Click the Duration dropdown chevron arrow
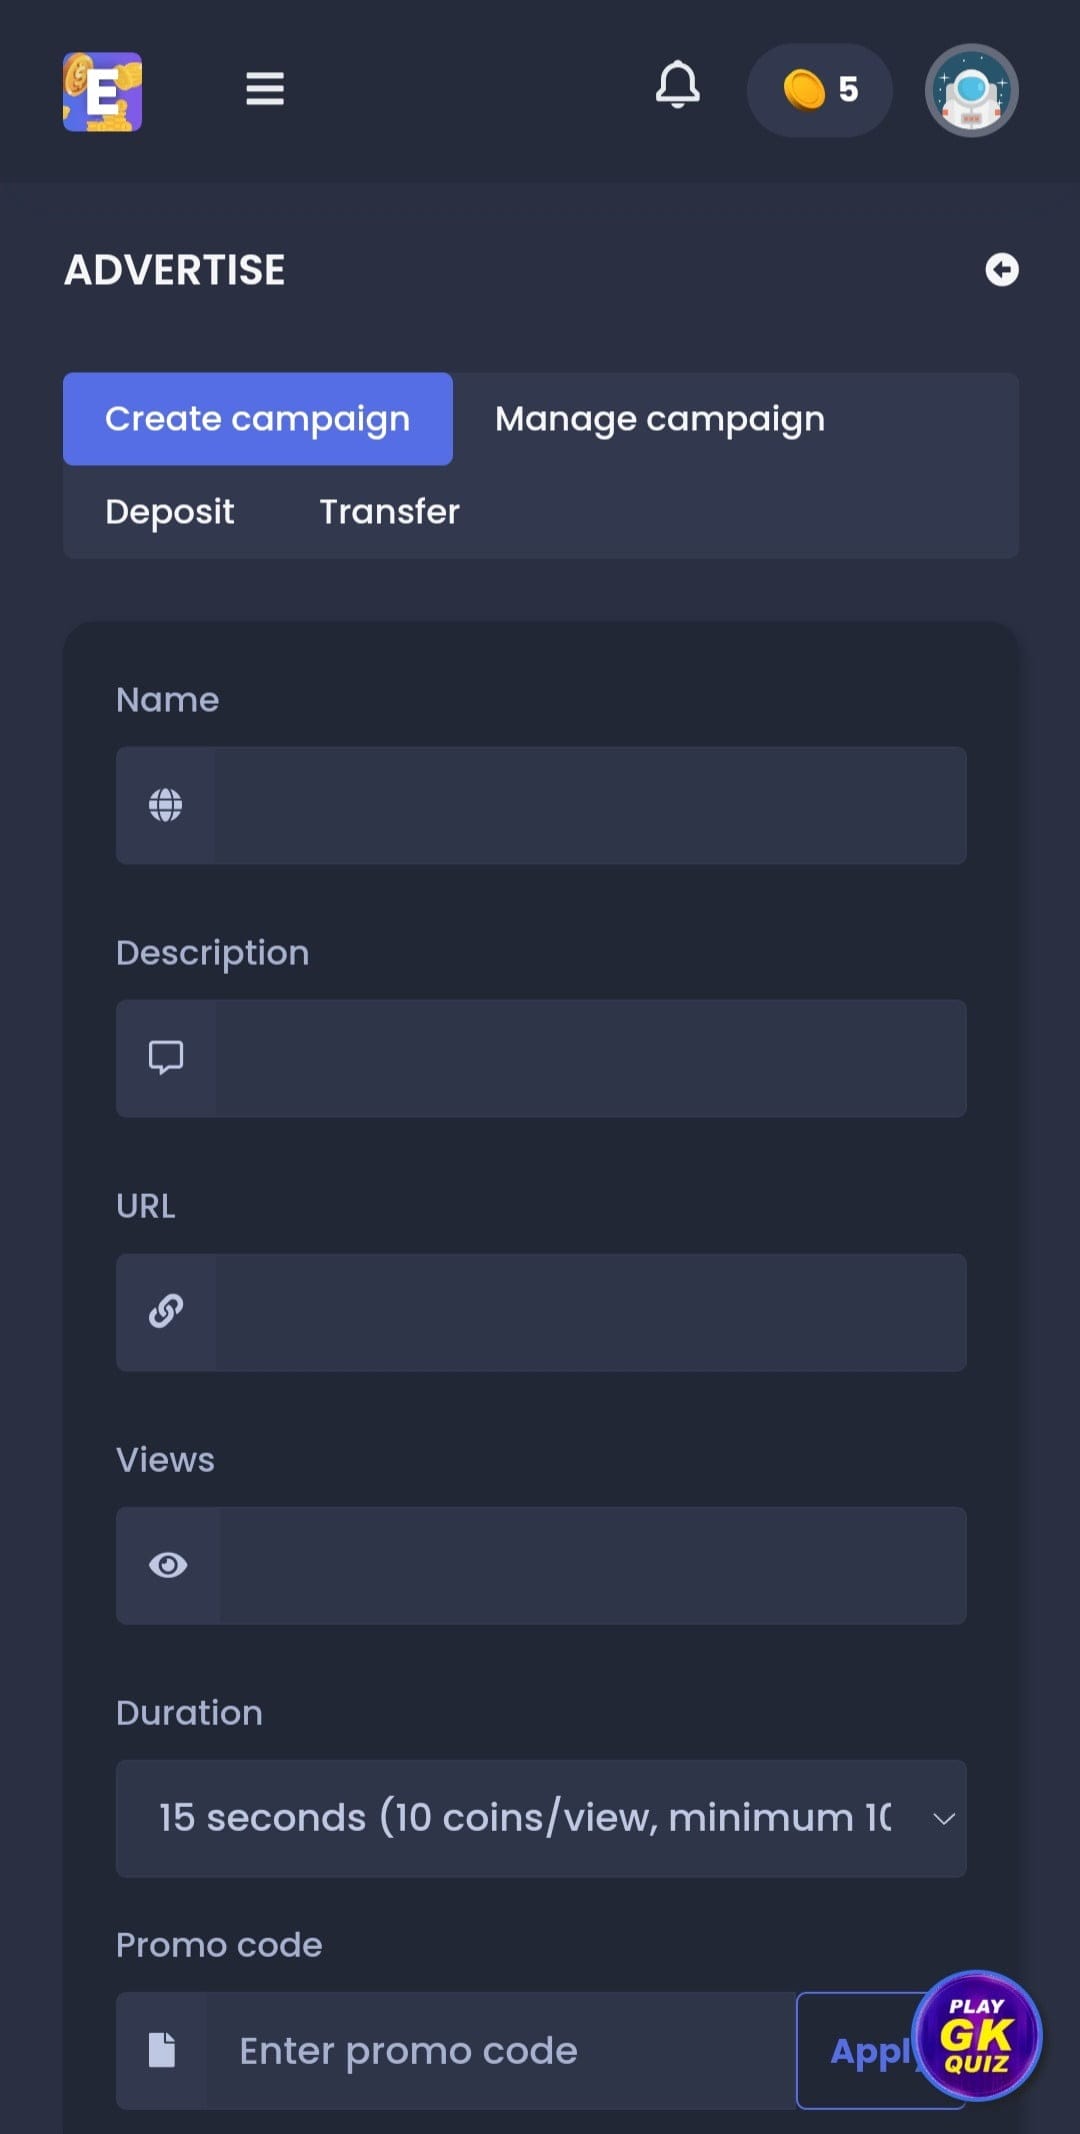 point(943,1819)
